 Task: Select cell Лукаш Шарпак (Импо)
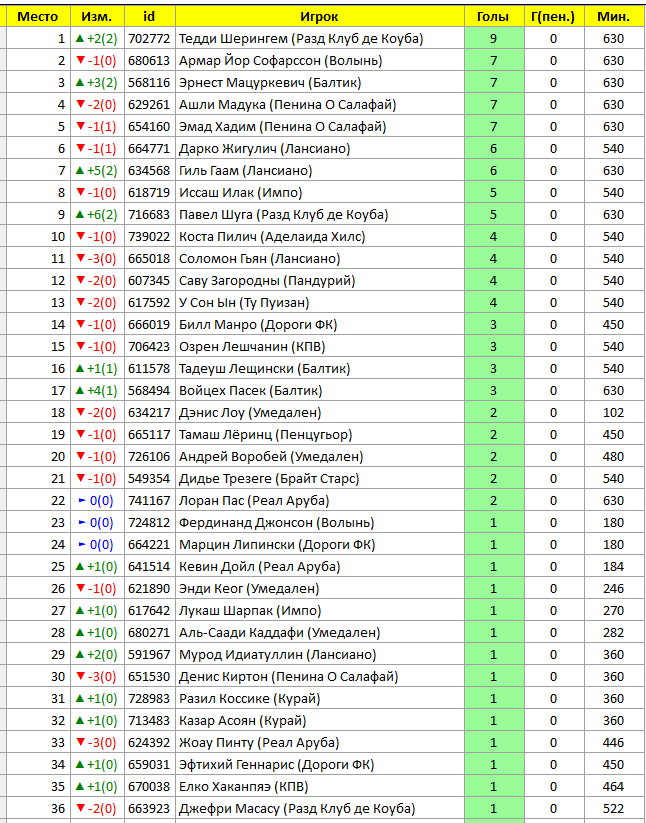tap(320, 611)
